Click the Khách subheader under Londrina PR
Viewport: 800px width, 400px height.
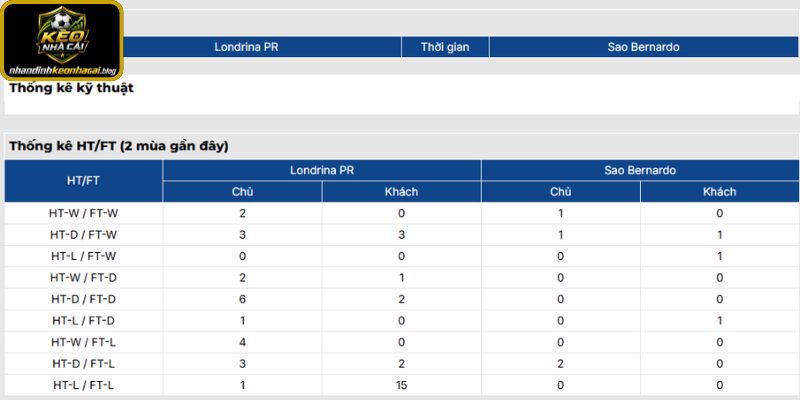click(x=402, y=192)
